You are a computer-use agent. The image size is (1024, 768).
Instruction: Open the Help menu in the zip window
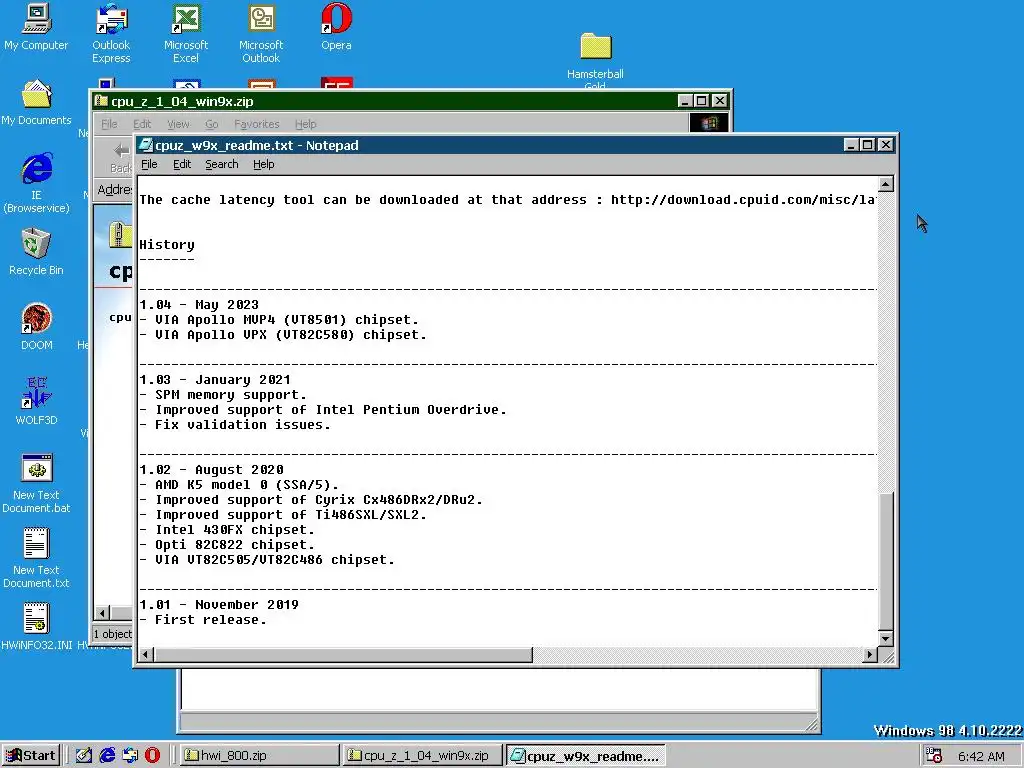(x=305, y=124)
